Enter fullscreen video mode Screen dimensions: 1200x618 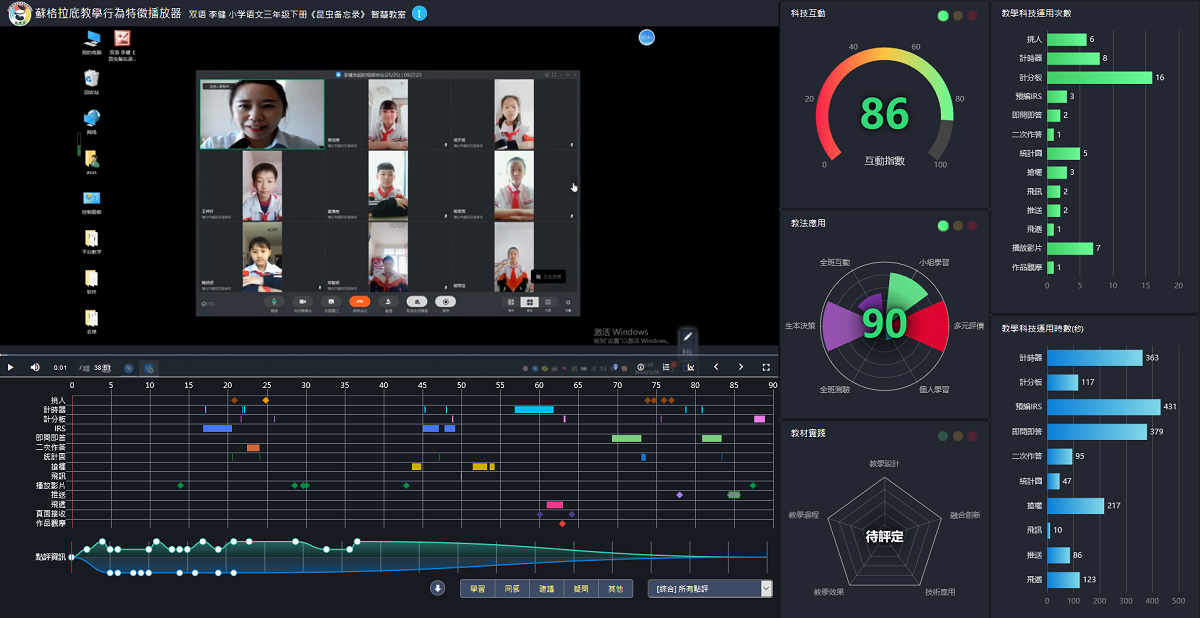(766, 367)
